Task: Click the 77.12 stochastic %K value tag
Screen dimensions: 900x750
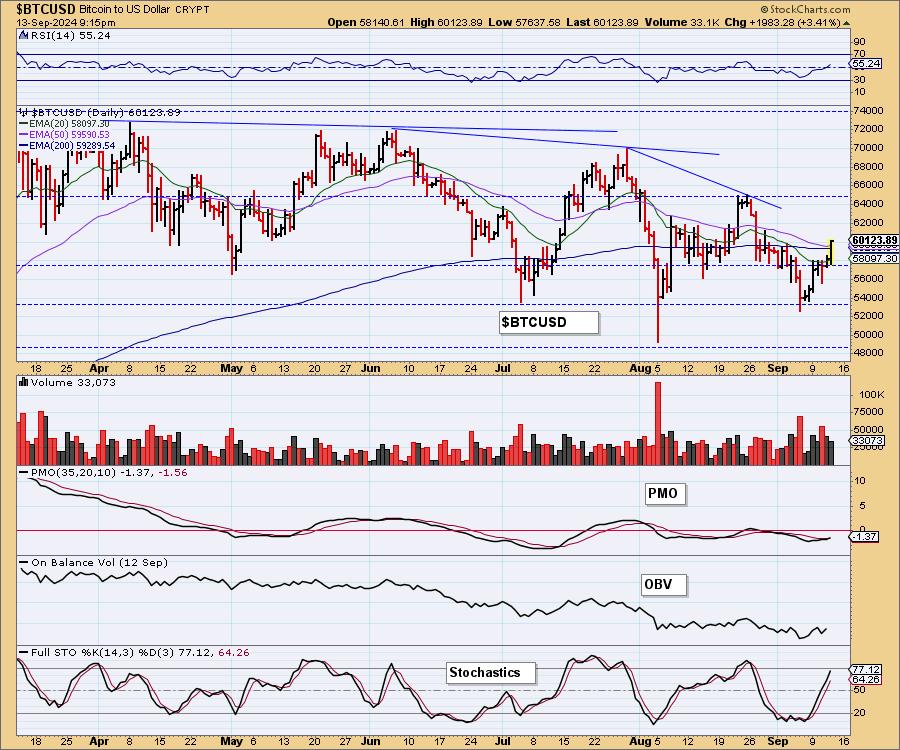Action: coord(866,669)
